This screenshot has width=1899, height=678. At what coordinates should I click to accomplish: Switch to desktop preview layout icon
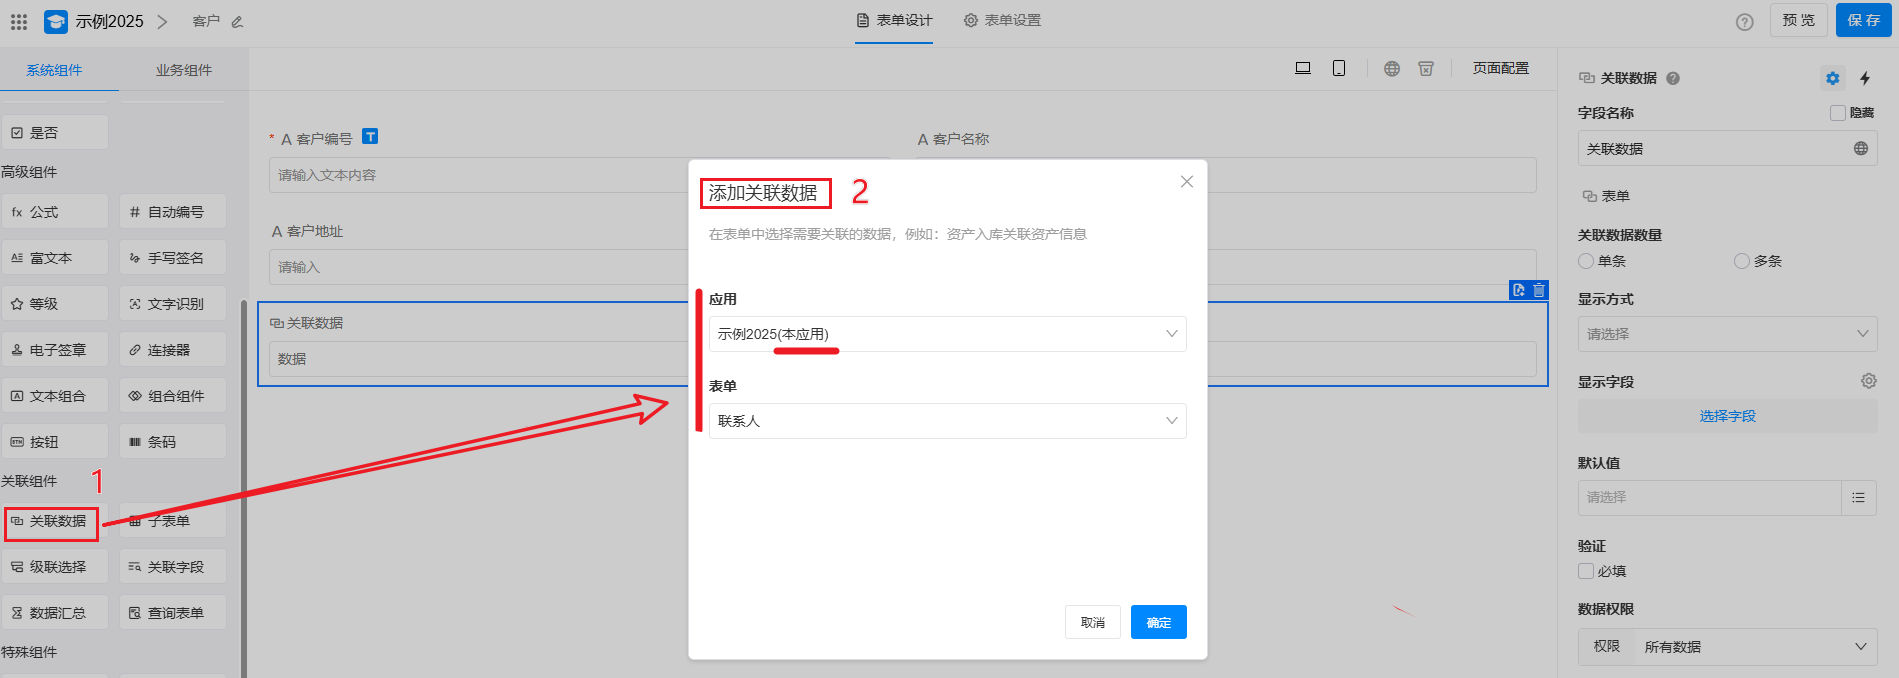(x=1302, y=68)
